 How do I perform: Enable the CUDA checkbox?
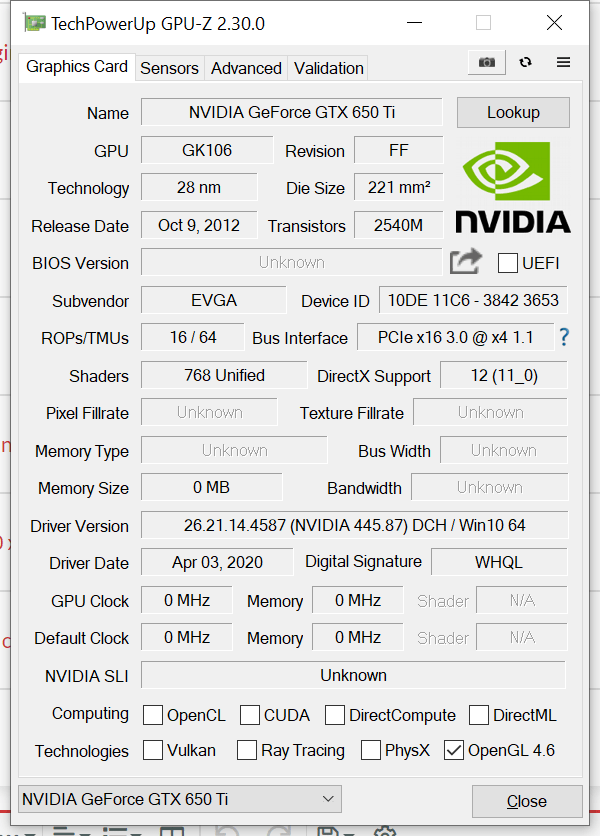250,715
